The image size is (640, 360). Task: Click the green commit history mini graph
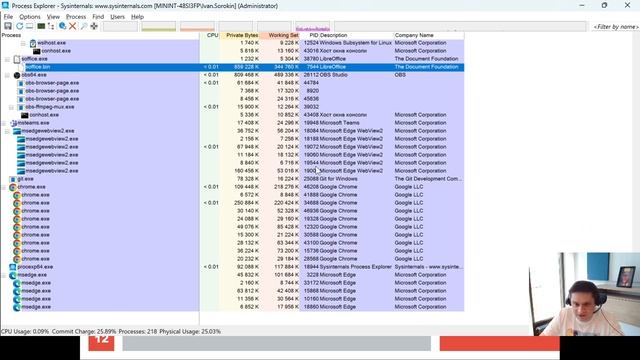tap(158, 27)
